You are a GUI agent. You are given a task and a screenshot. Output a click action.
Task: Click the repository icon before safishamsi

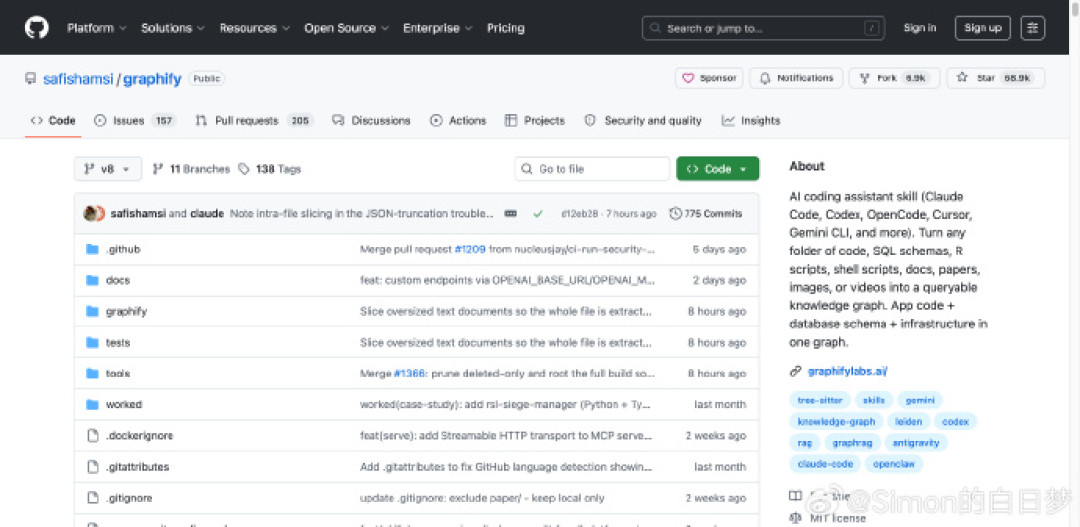click(30, 79)
